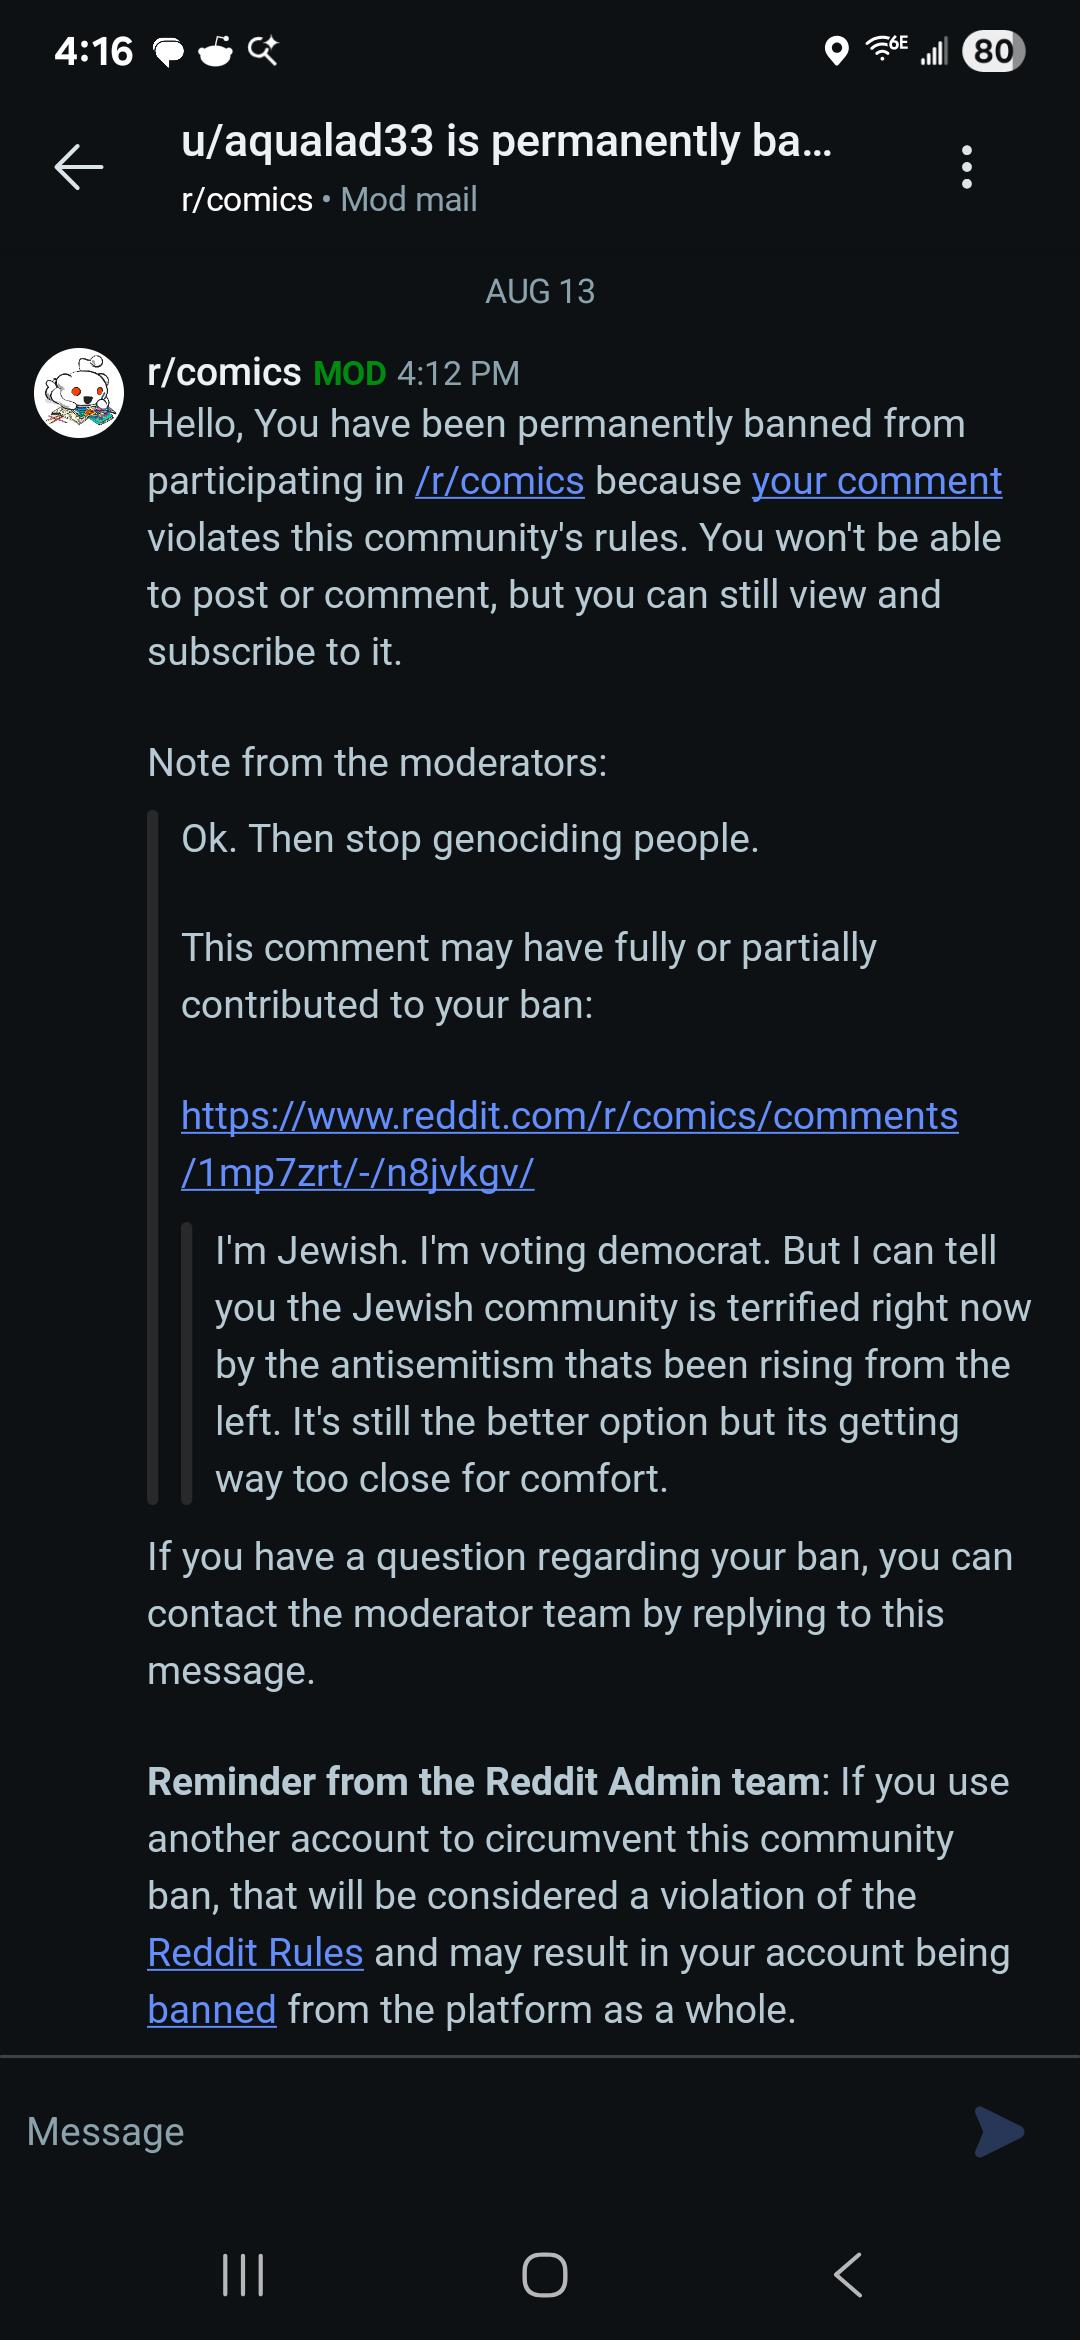
Task: Open the /r/comics link
Action: coord(500,481)
